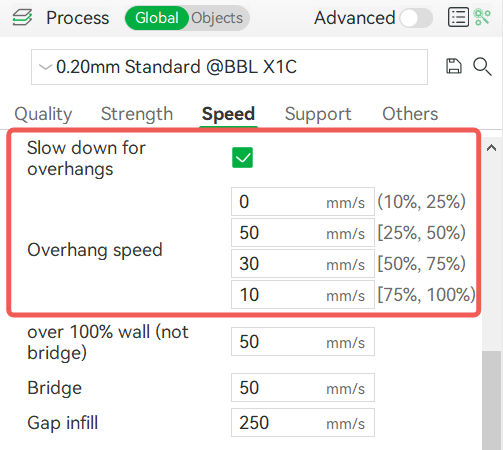Open the 0.20mm Standard preset dropdown
The image size is (503, 450).
(x=229, y=67)
